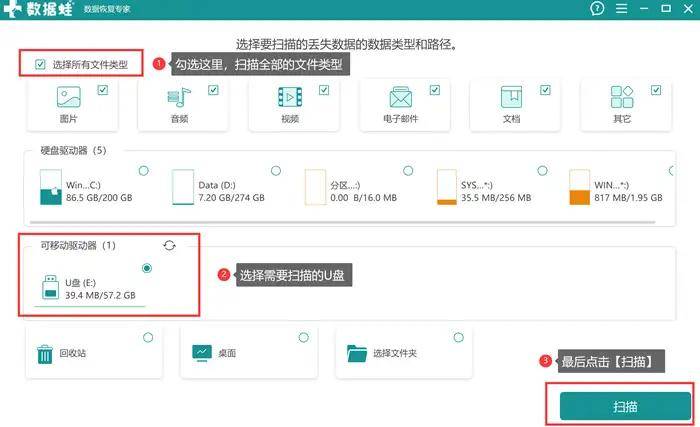The image size is (700, 427).
Task: Click the 7.20 GB/274 GB capacity text
Action: [x=232, y=197]
